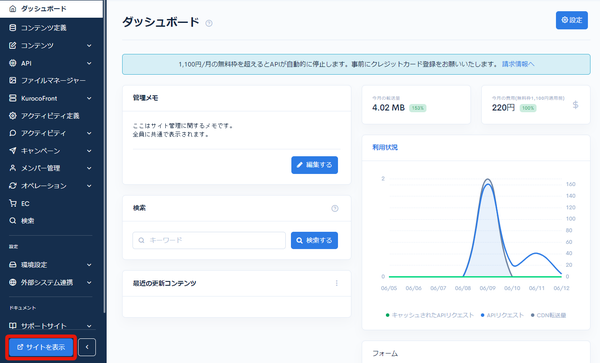Click the 06/09 chart date label
This screenshot has height=363, width=600.
488,288
